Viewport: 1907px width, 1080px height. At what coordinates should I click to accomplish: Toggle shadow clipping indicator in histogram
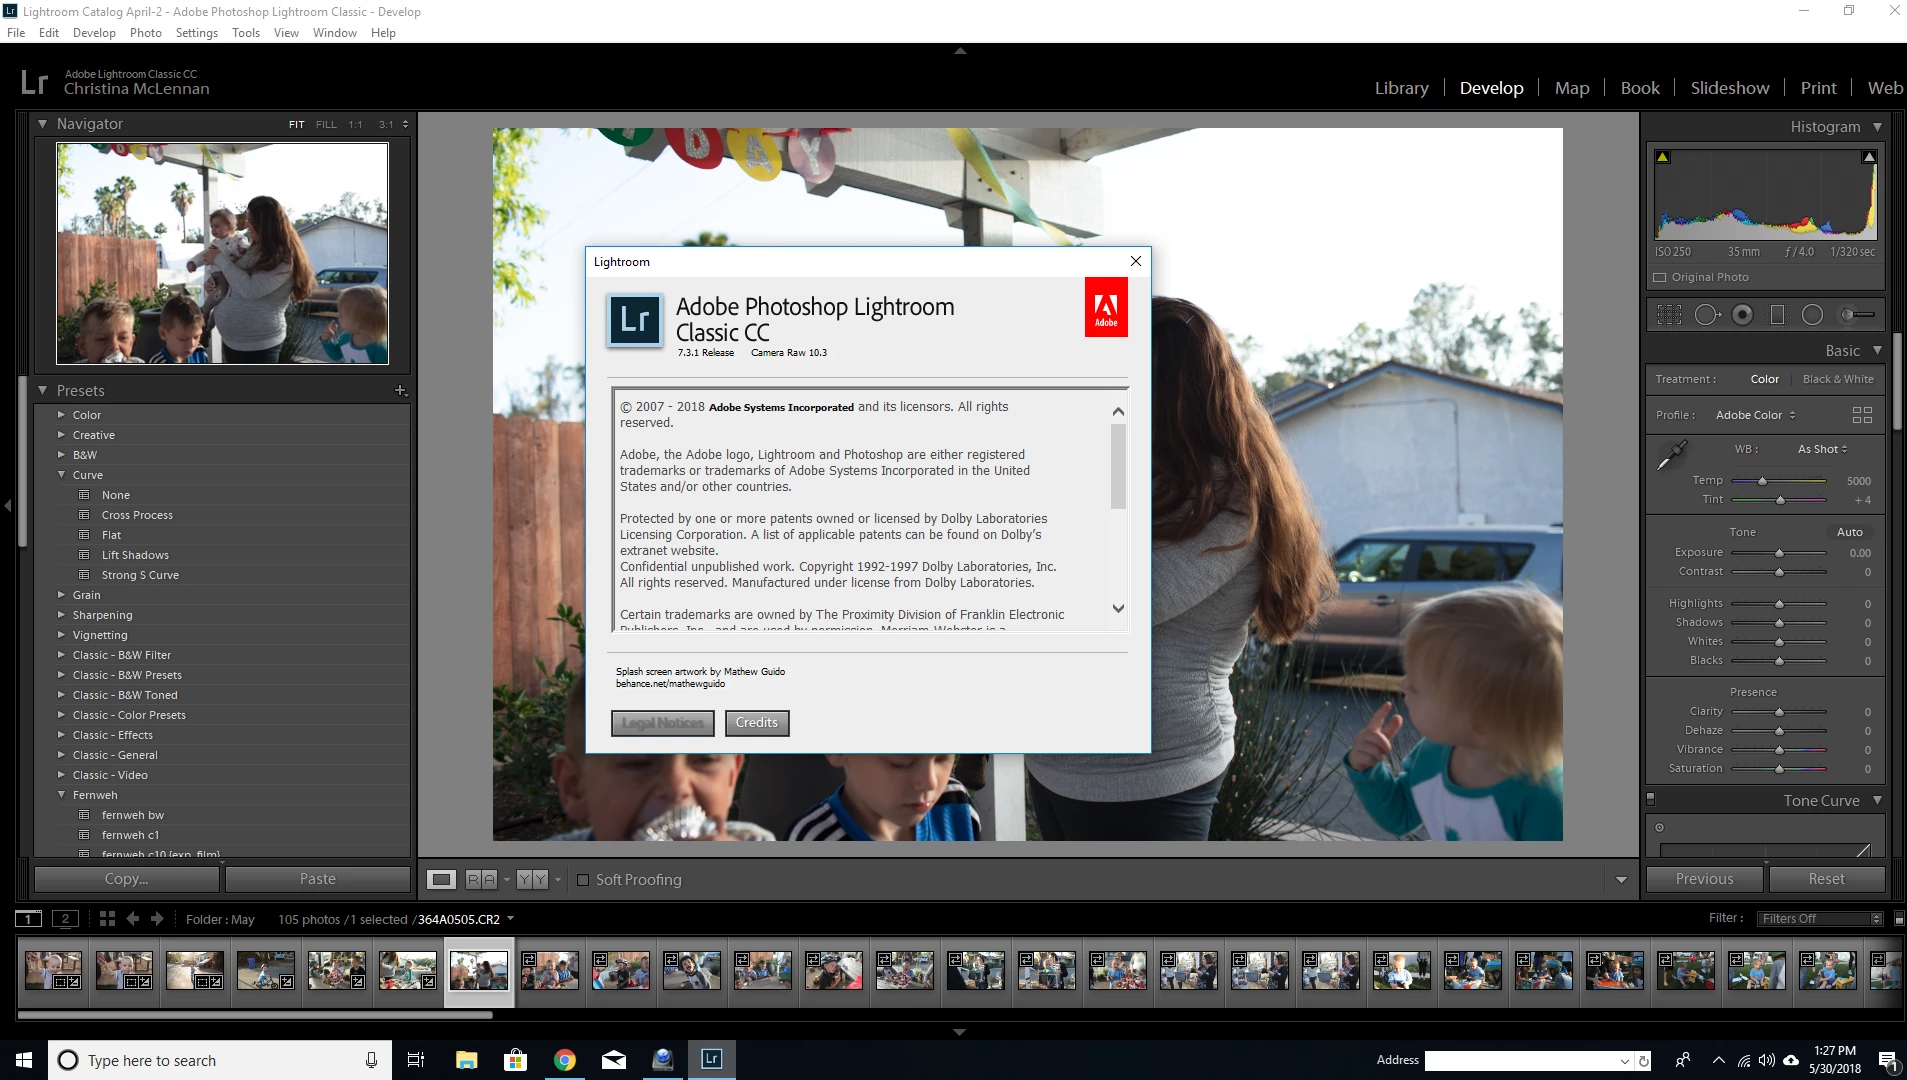tap(1663, 157)
